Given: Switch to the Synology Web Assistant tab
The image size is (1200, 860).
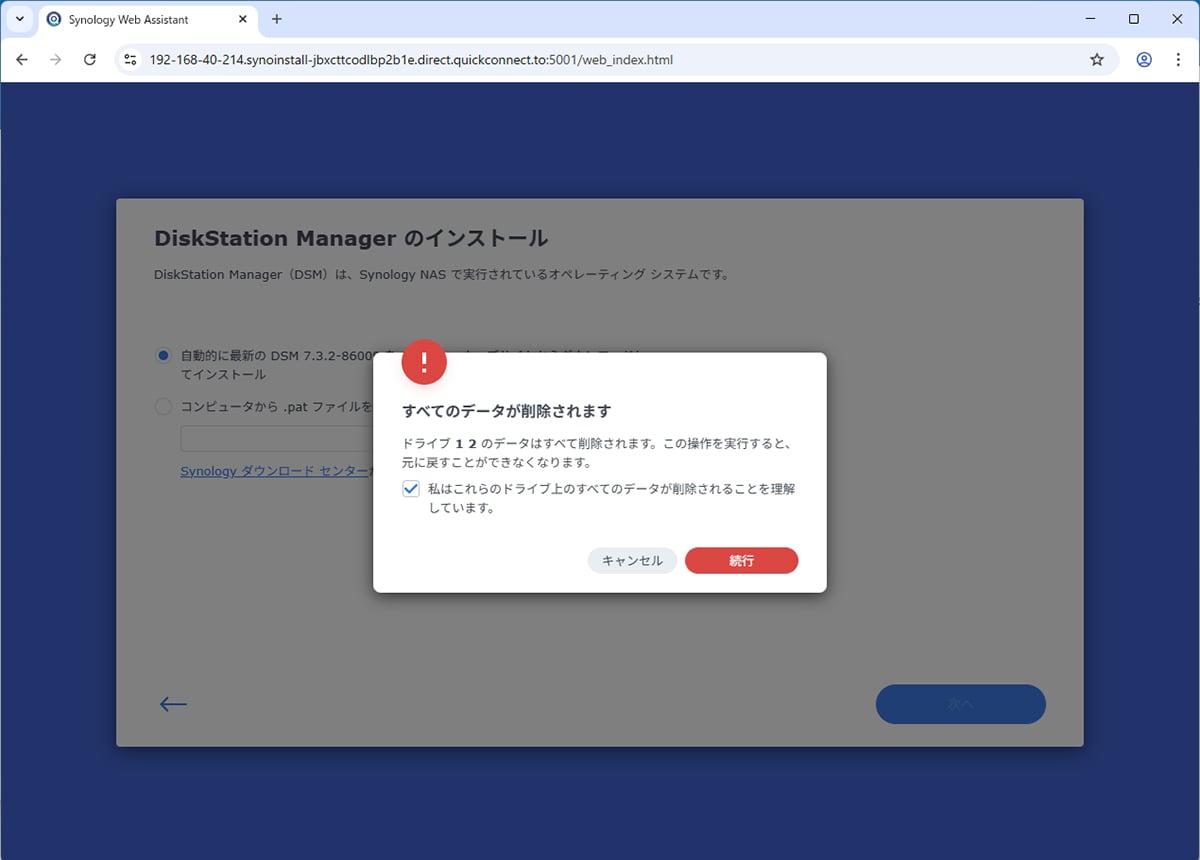Looking at the screenshot, I should point(128,19).
